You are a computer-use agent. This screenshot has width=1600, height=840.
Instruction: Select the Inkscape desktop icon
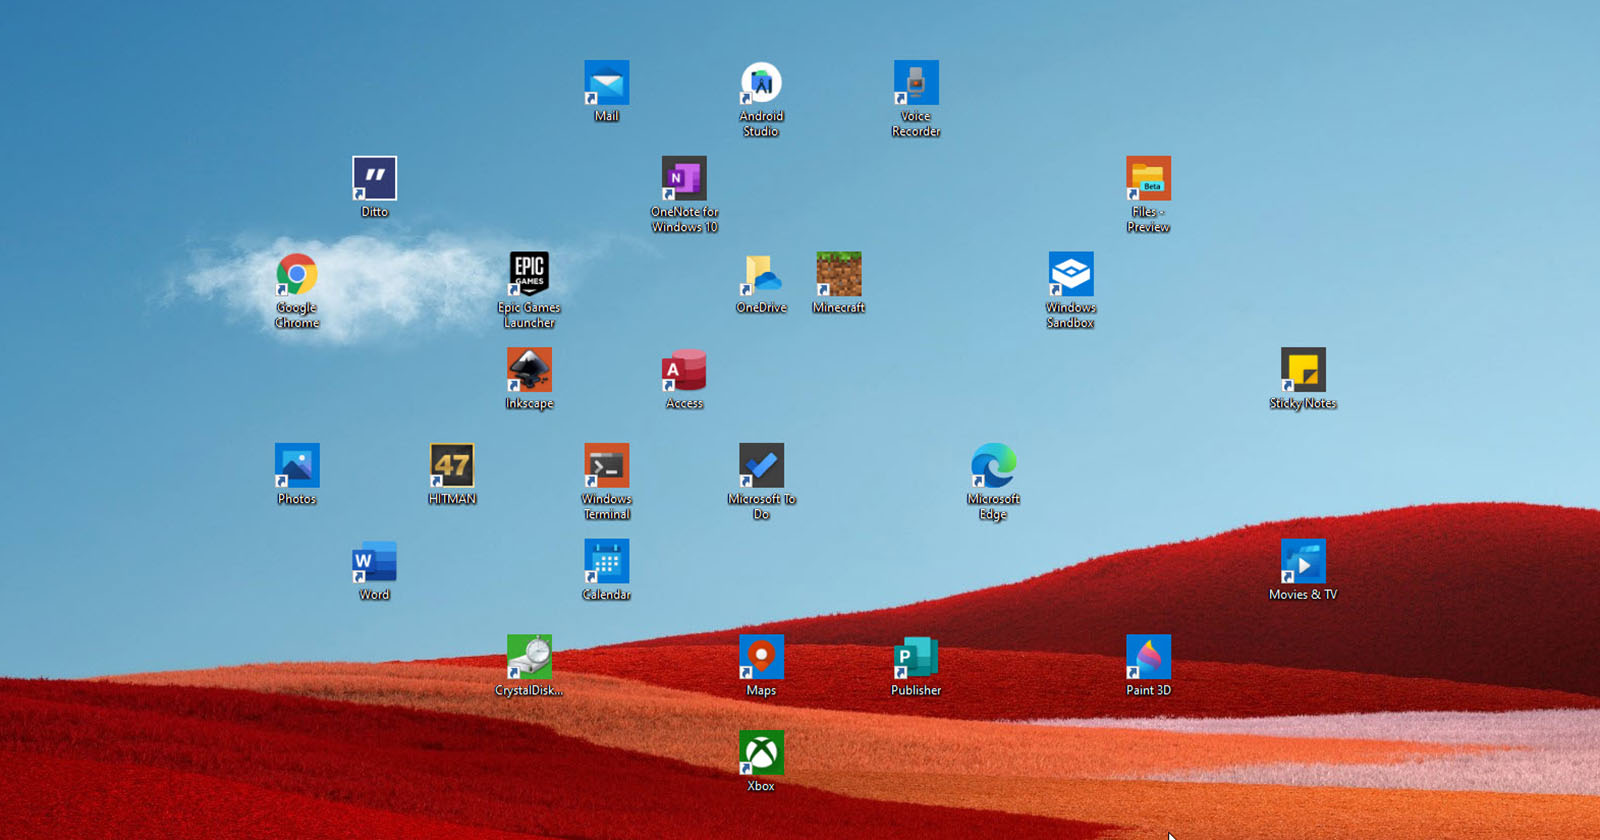(529, 370)
